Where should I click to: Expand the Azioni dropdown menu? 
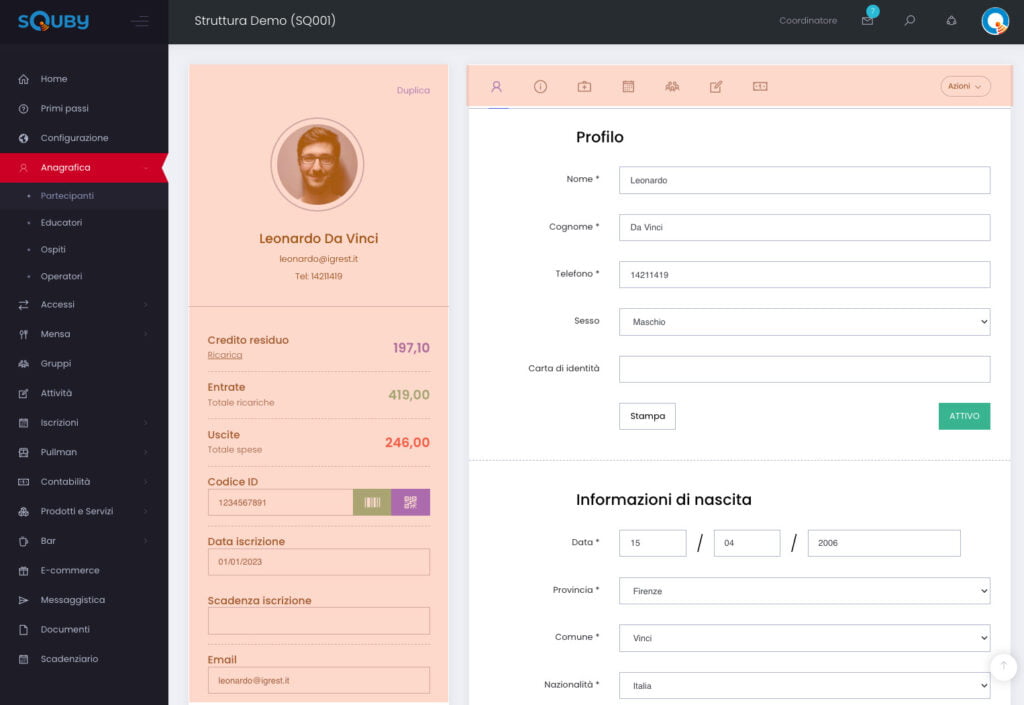(965, 87)
